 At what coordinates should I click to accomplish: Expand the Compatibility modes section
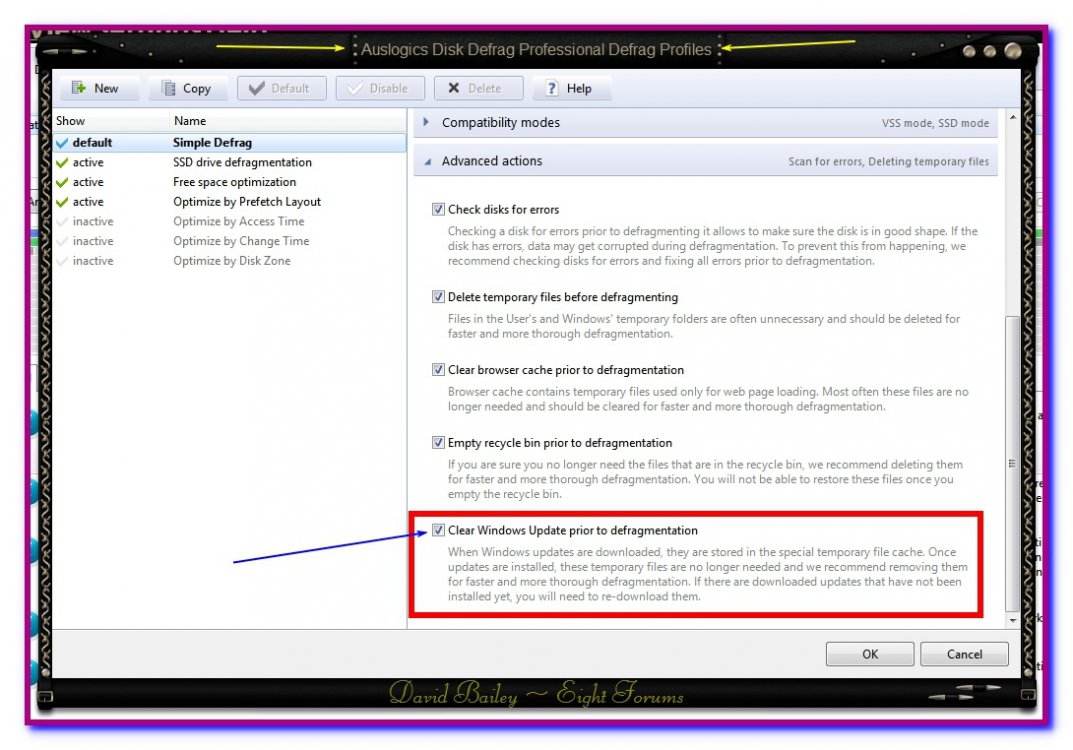pos(426,122)
